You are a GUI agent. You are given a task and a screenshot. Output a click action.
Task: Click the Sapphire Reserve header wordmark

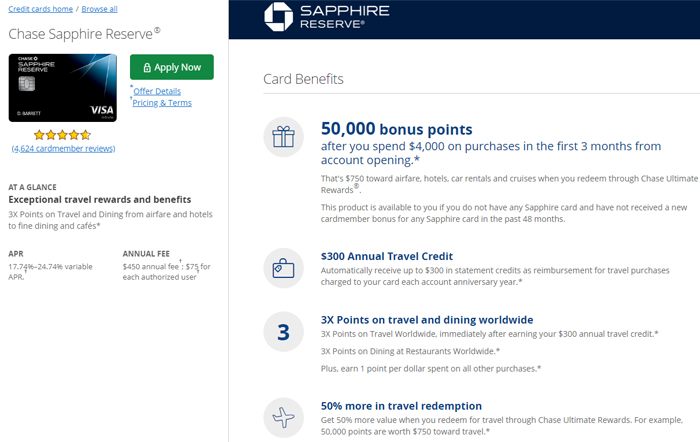[345, 17]
